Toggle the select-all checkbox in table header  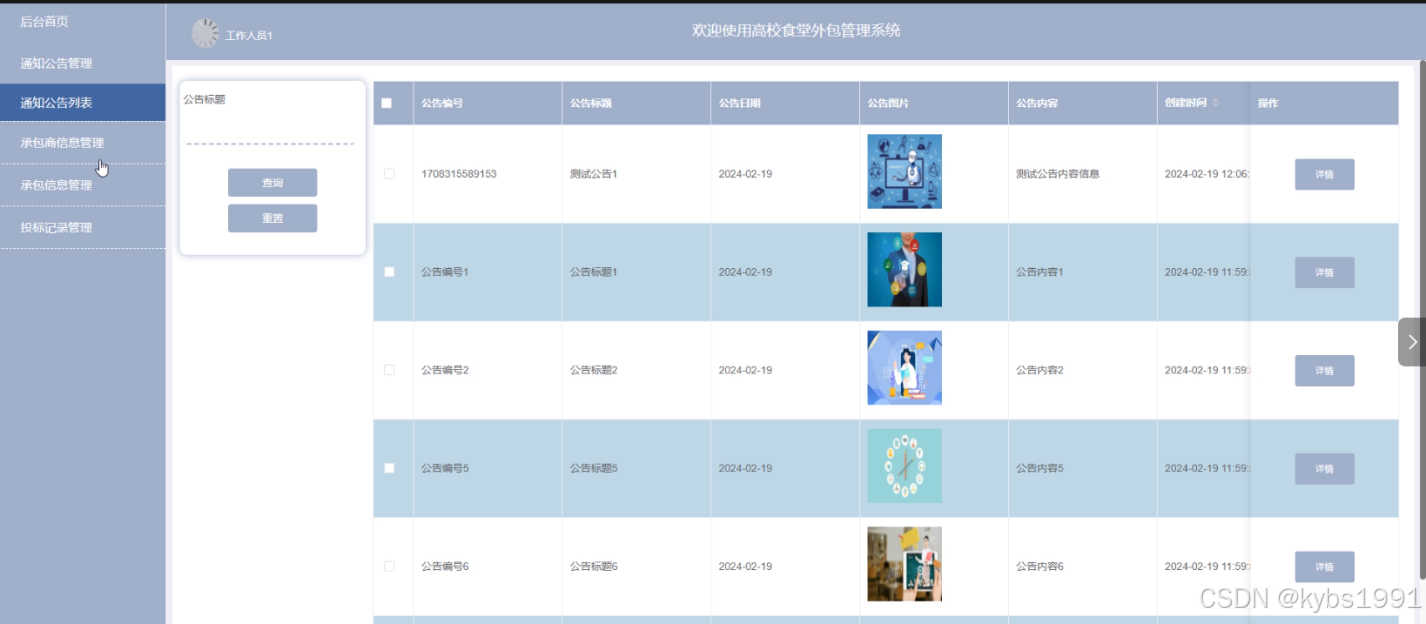coord(387,103)
